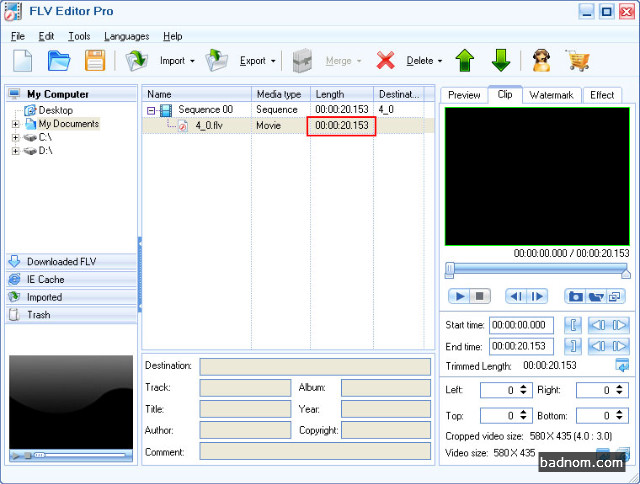Viewport: 640px width, 484px height.
Task: Move item up with green up arrow
Action: click(x=464, y=61)
